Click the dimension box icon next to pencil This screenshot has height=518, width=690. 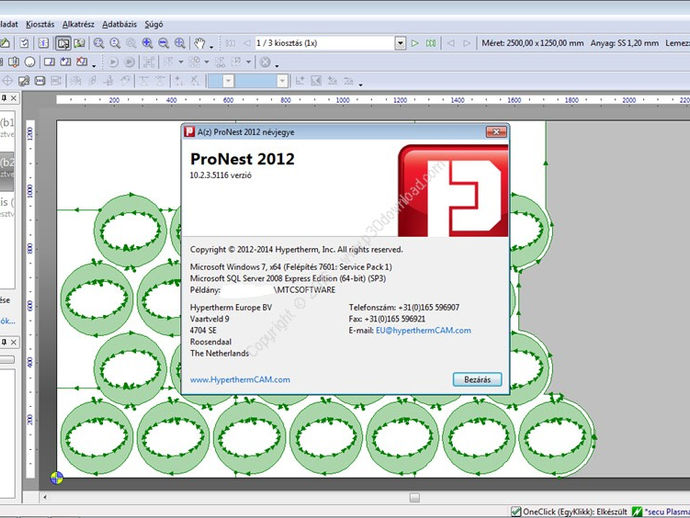[x=40, y=81]
